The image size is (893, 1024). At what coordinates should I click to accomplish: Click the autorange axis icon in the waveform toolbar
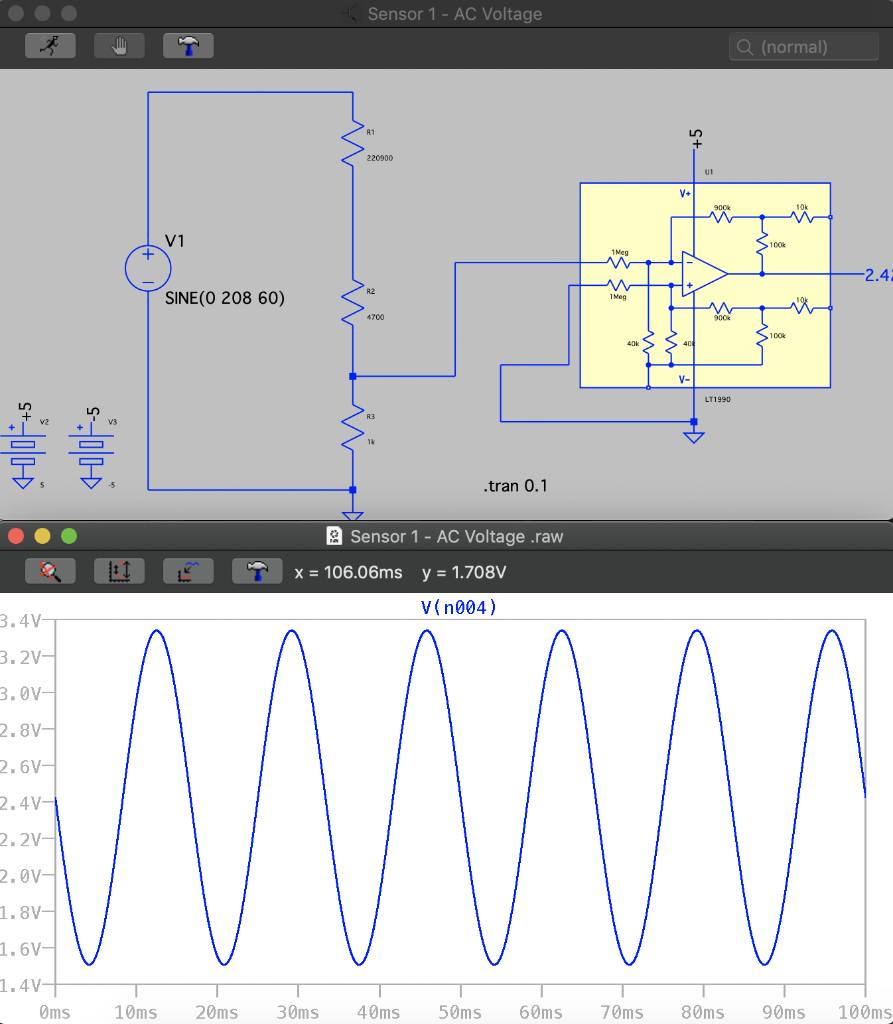point(119,571)
